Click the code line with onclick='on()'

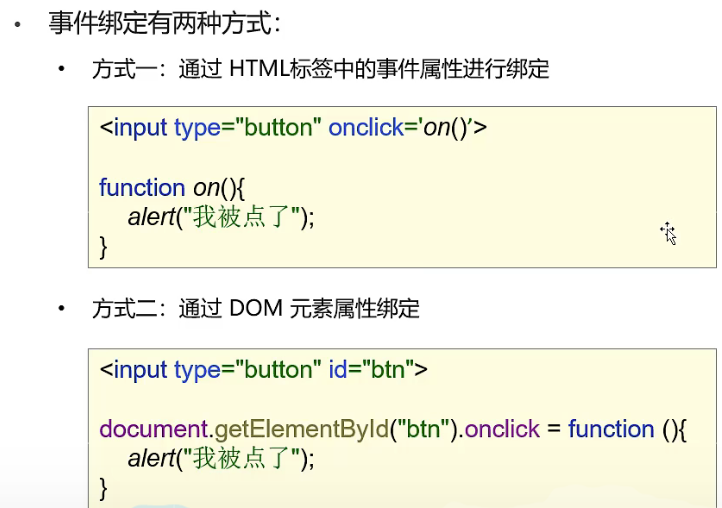(293, 128)
